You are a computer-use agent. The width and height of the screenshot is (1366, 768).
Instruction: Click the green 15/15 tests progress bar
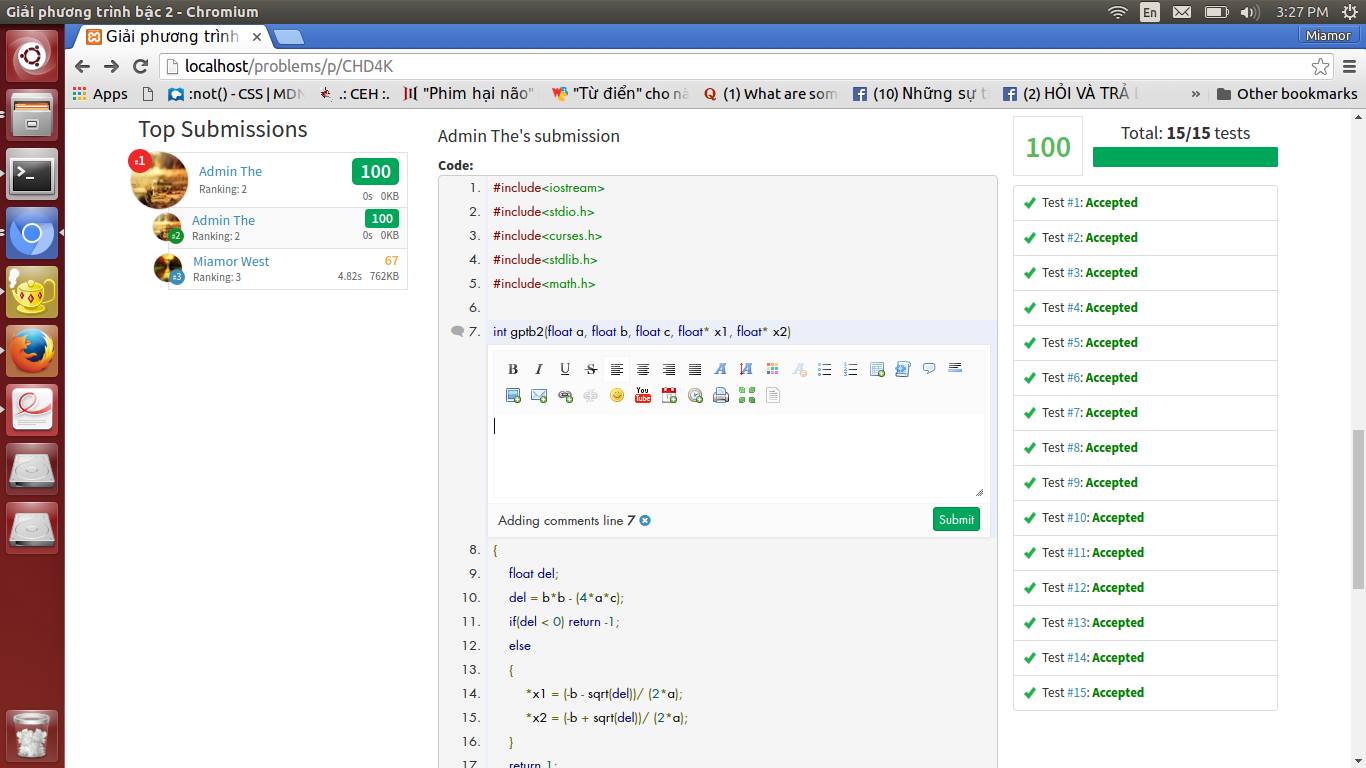click(x=1185, y=157)
